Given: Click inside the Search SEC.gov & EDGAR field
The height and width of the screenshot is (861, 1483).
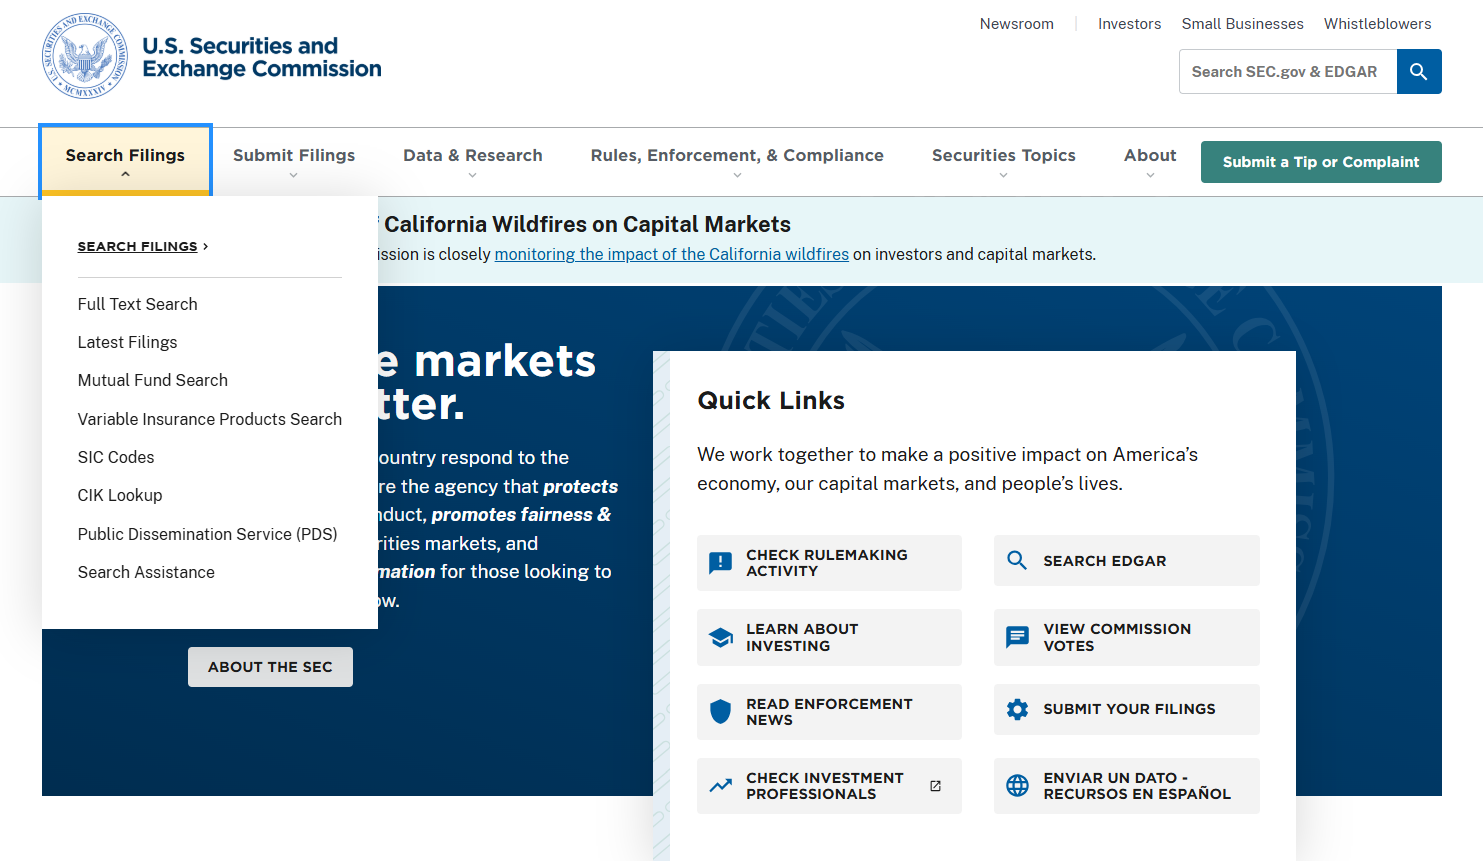Looking at the screenshot, I should click(1285, 71).
